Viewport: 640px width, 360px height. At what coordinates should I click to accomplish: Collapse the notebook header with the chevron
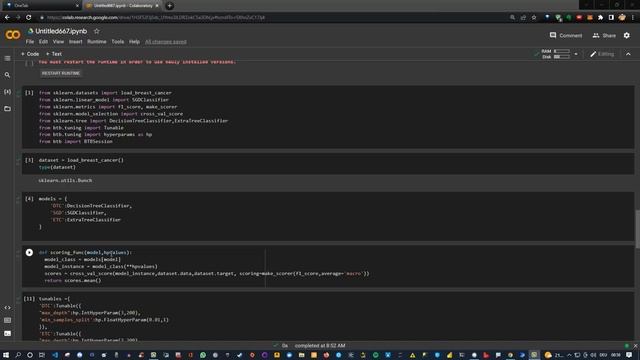pyautogui.click(x=628, y=54)
